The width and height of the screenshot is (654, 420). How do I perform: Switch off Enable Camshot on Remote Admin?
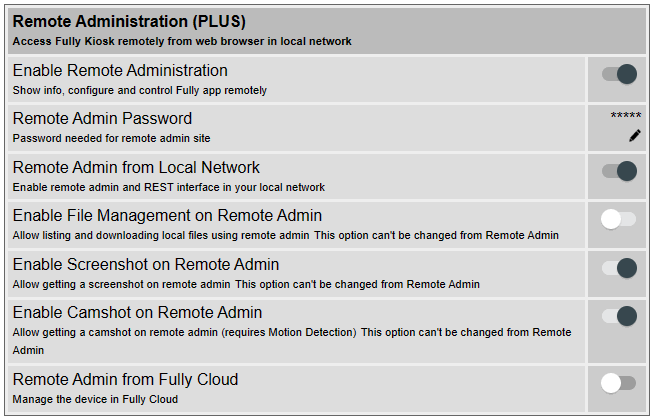[x=619, y=316]
